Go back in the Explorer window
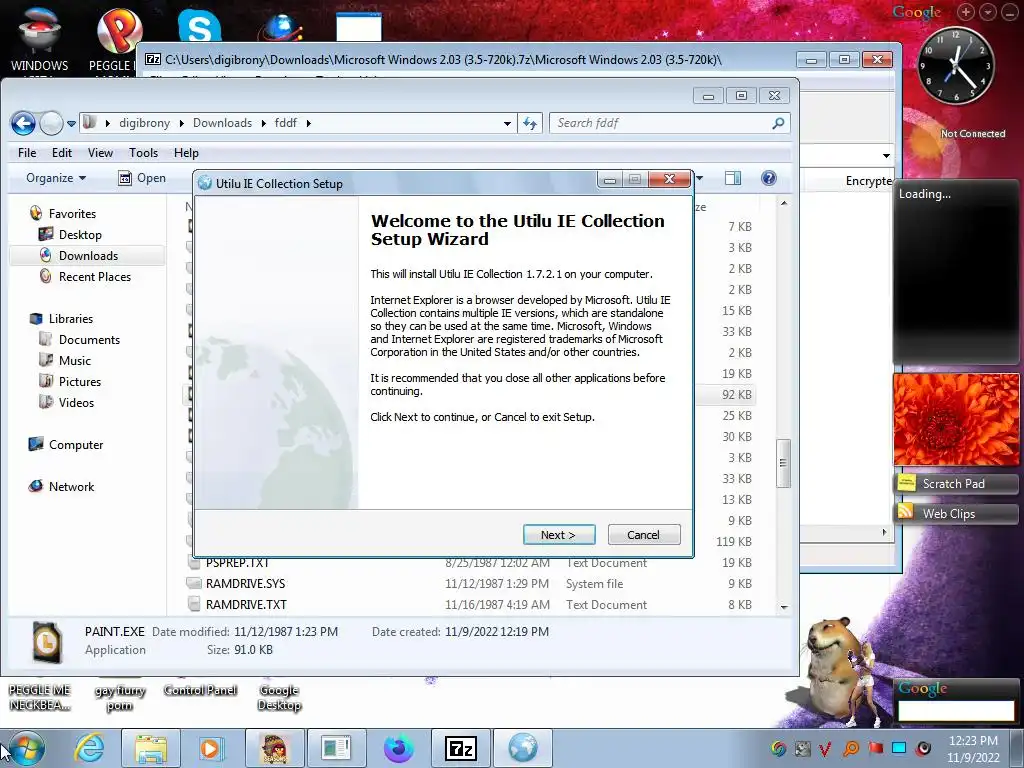The width and height of the screenshot is (1024, 768). 23,123
